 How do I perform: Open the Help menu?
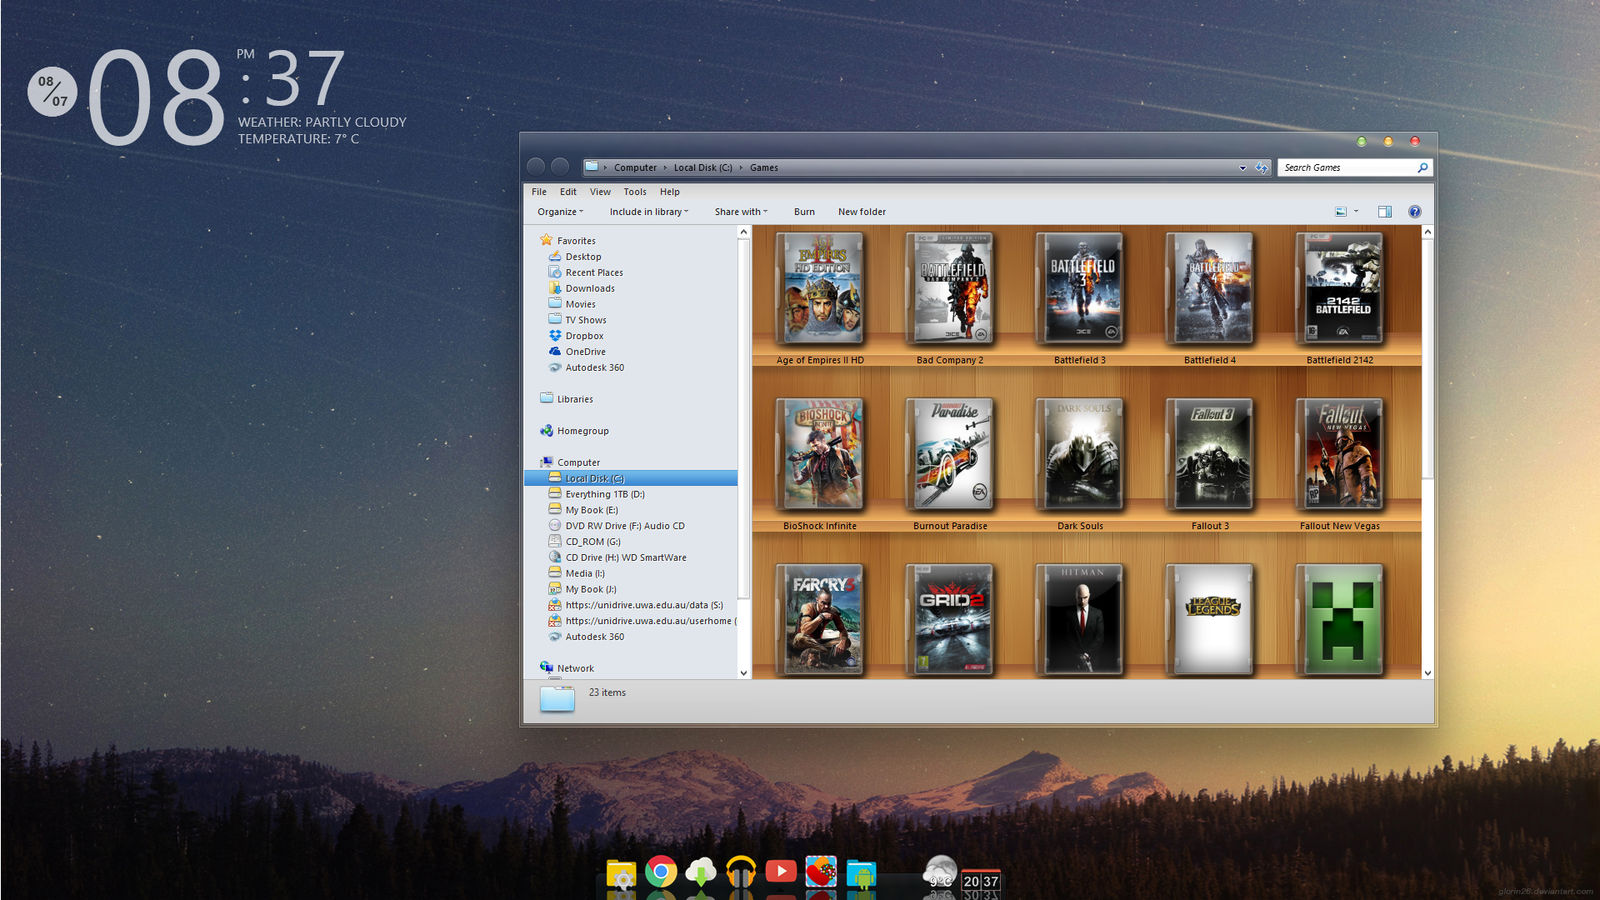[x=670, y=192]
